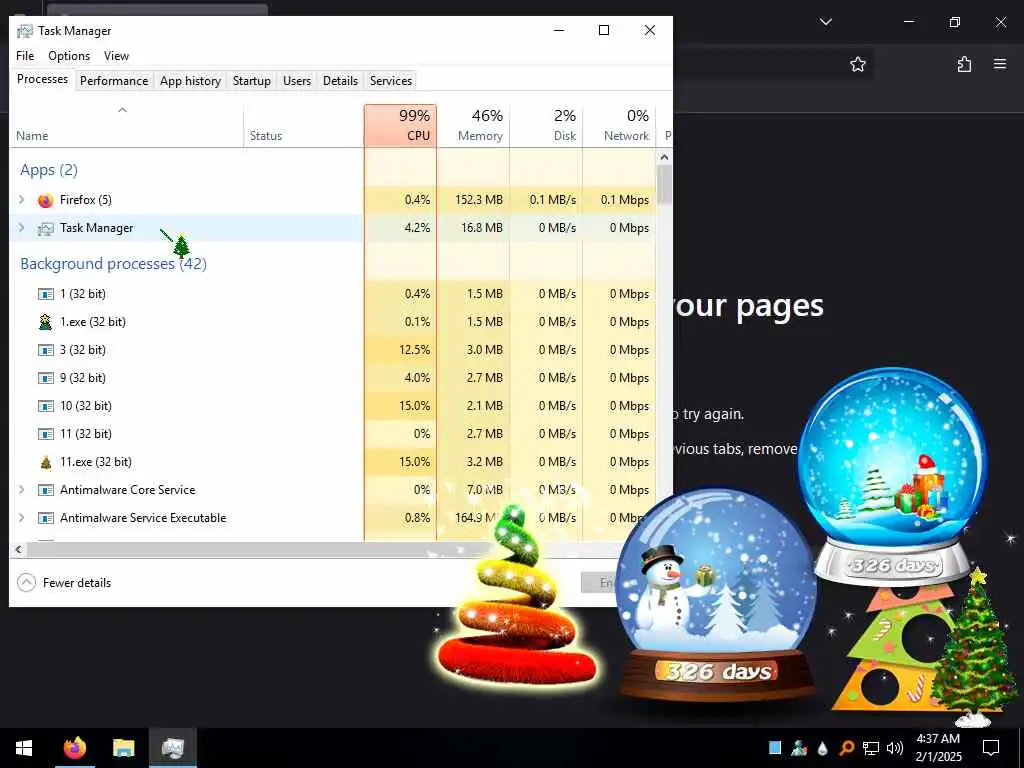Select the Processes tab
Image resolution: width=1024 pixels, height=768 pixels.
pyautogui.click(x=42, y=79)
